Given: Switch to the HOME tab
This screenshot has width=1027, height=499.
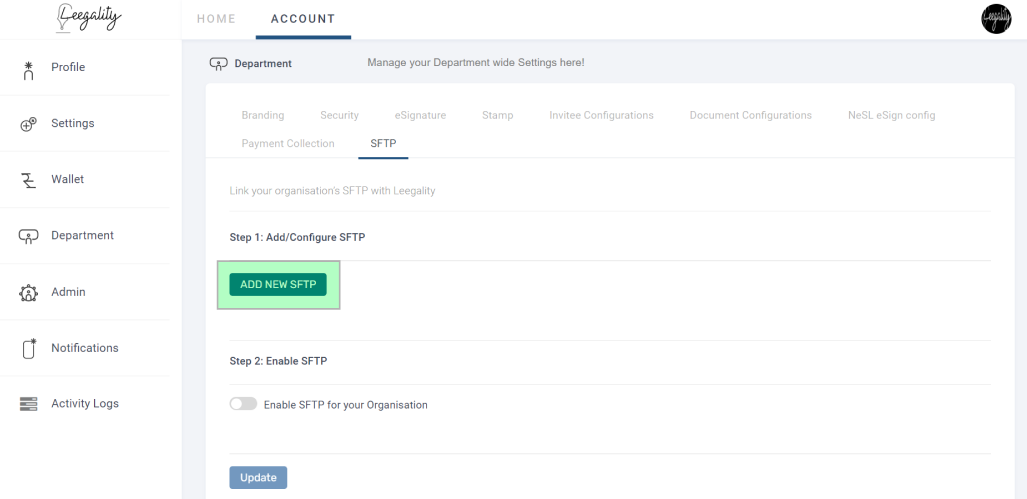Looking at the screenshot, I should [x=216, y=19].
